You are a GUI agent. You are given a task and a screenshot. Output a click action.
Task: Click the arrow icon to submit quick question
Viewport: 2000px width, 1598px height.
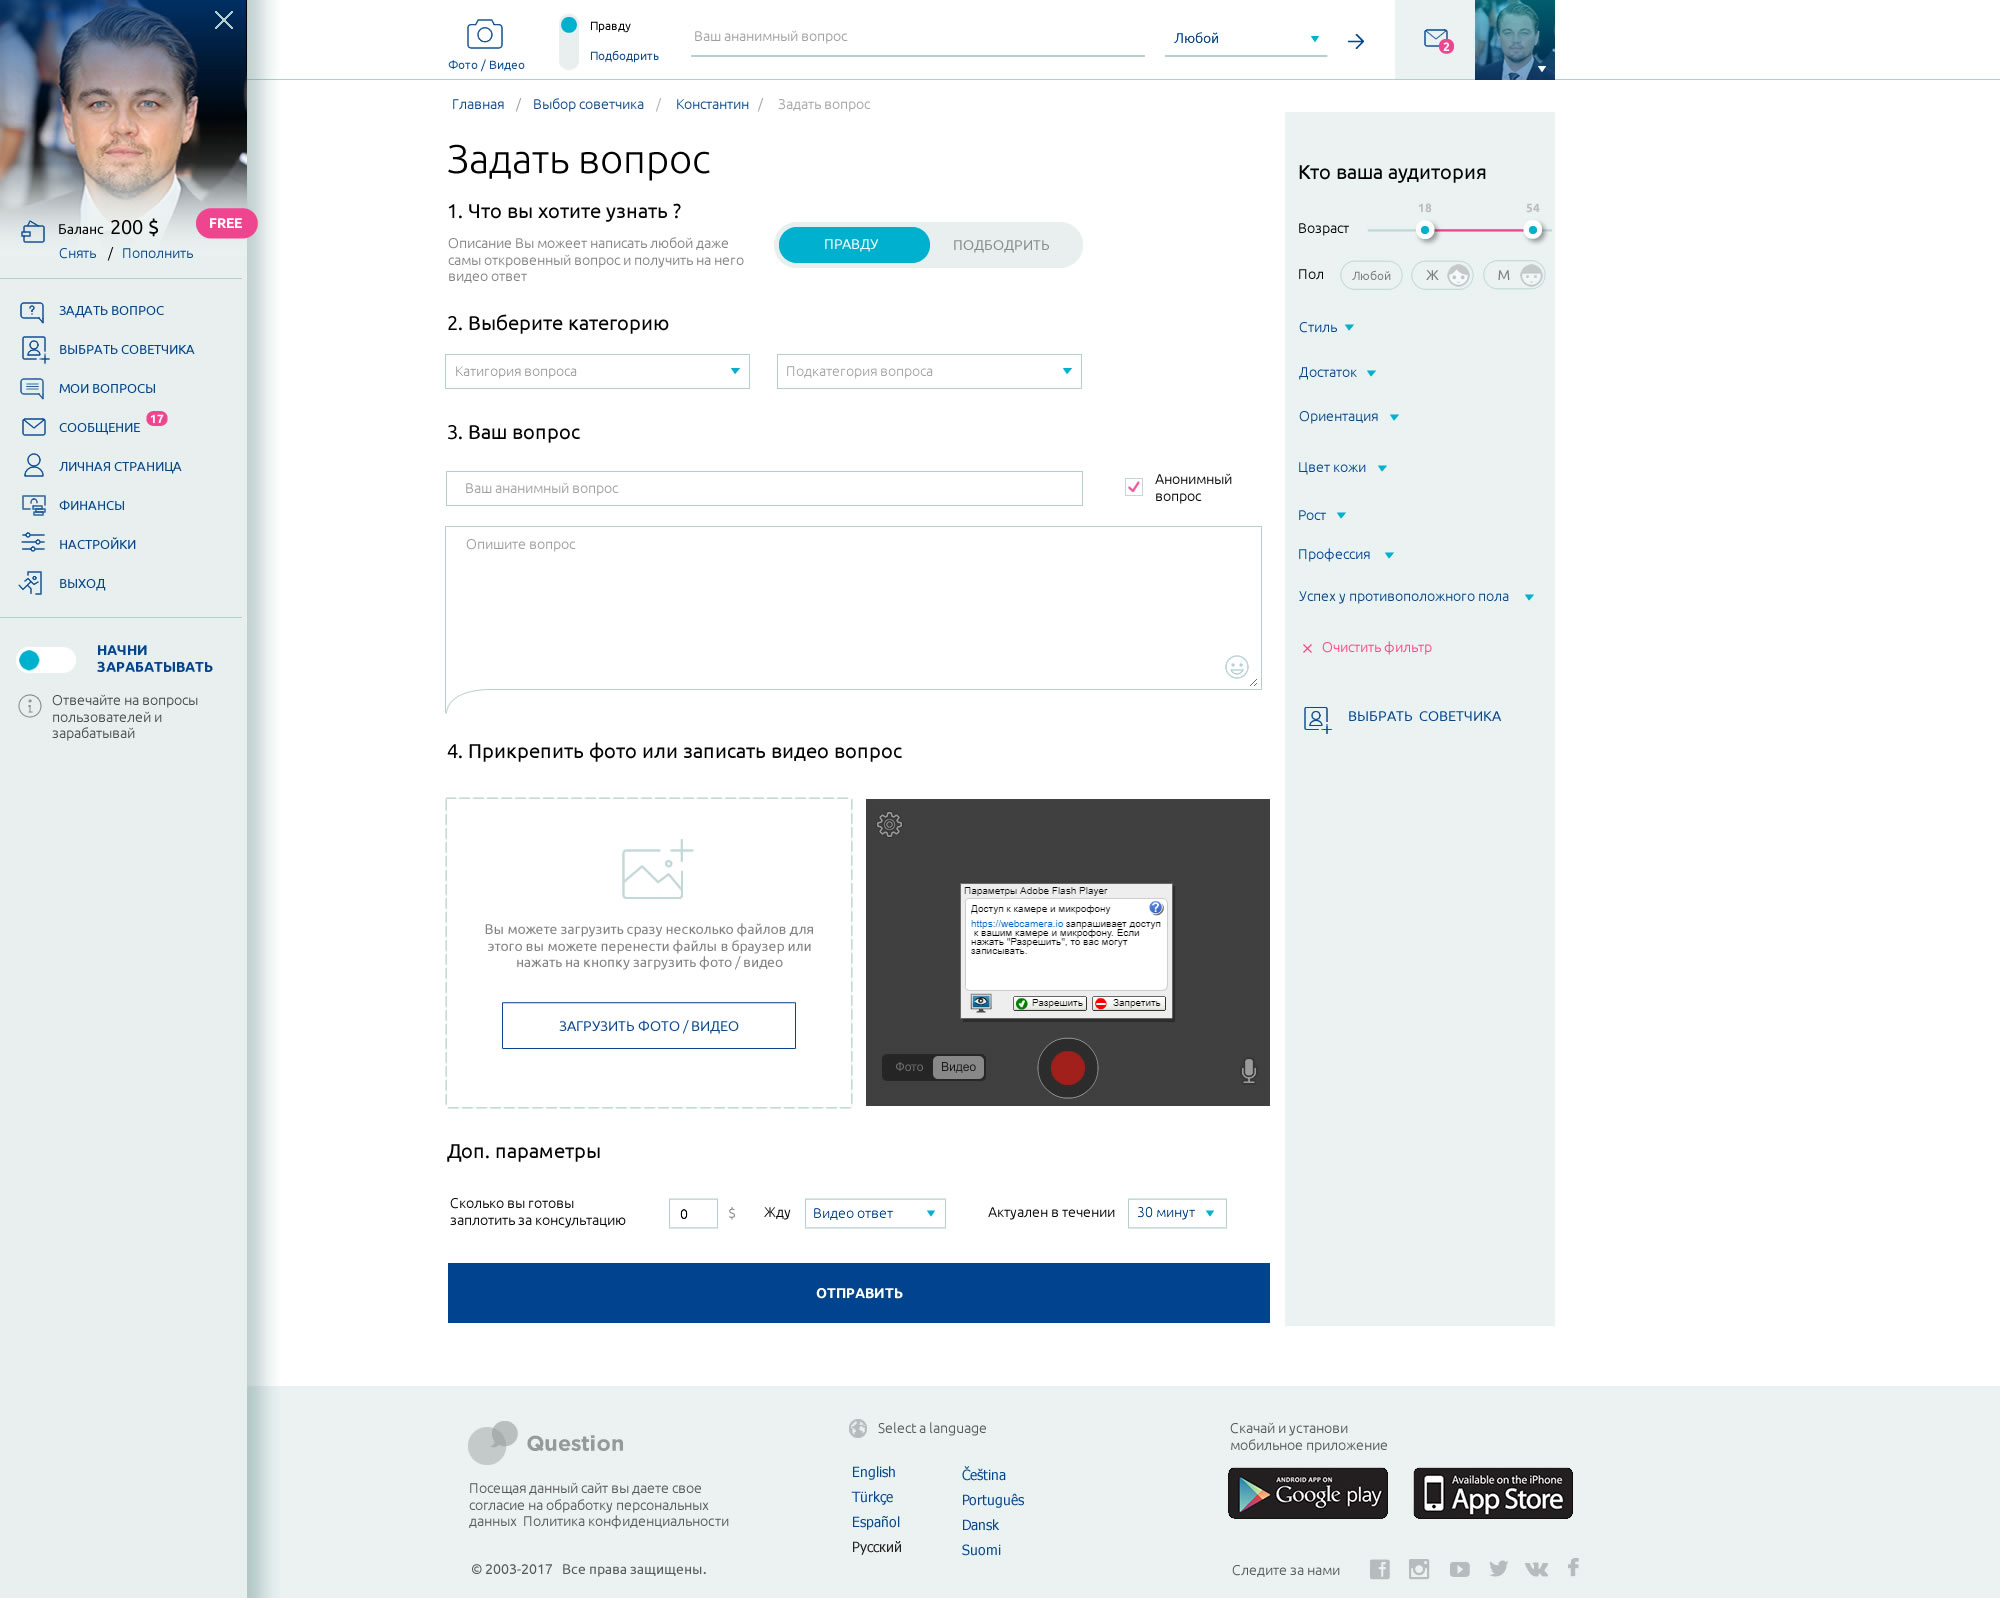tap(1356, 41)
